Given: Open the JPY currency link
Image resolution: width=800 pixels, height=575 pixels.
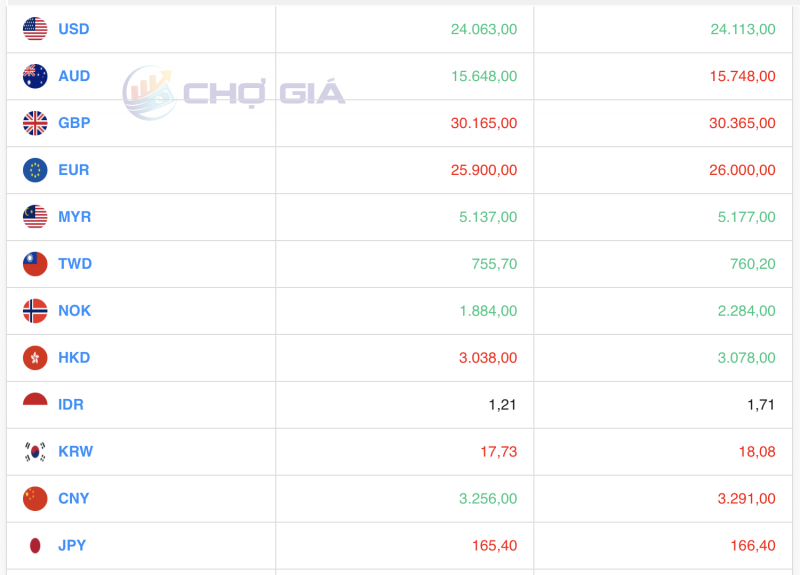Looking at the screenshot, I should click(72, 545).
